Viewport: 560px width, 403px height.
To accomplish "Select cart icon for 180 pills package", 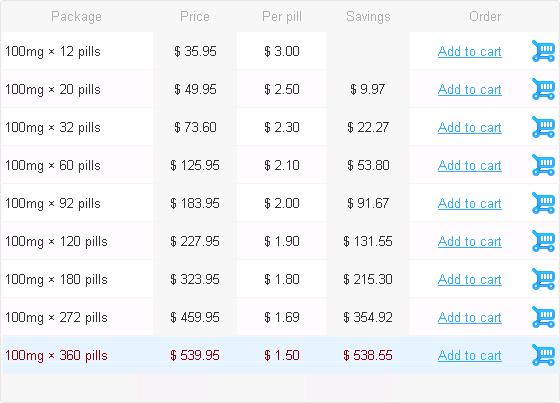I will pyautogui.click(x=543, y=279).
